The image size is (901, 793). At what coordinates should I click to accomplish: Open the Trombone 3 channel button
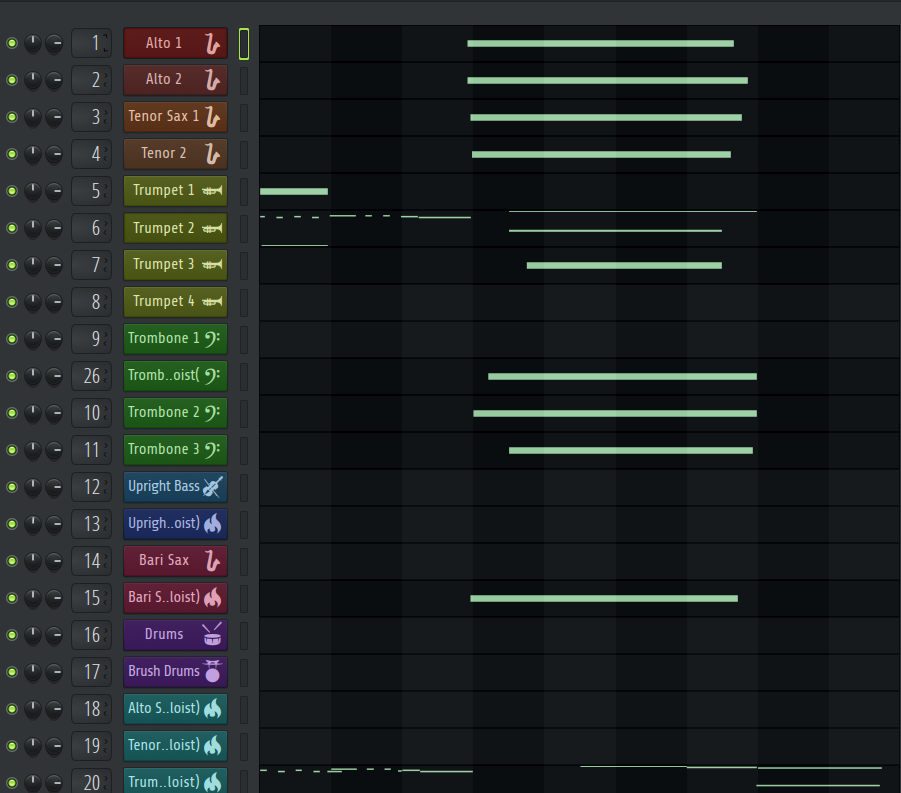point(175,450)
